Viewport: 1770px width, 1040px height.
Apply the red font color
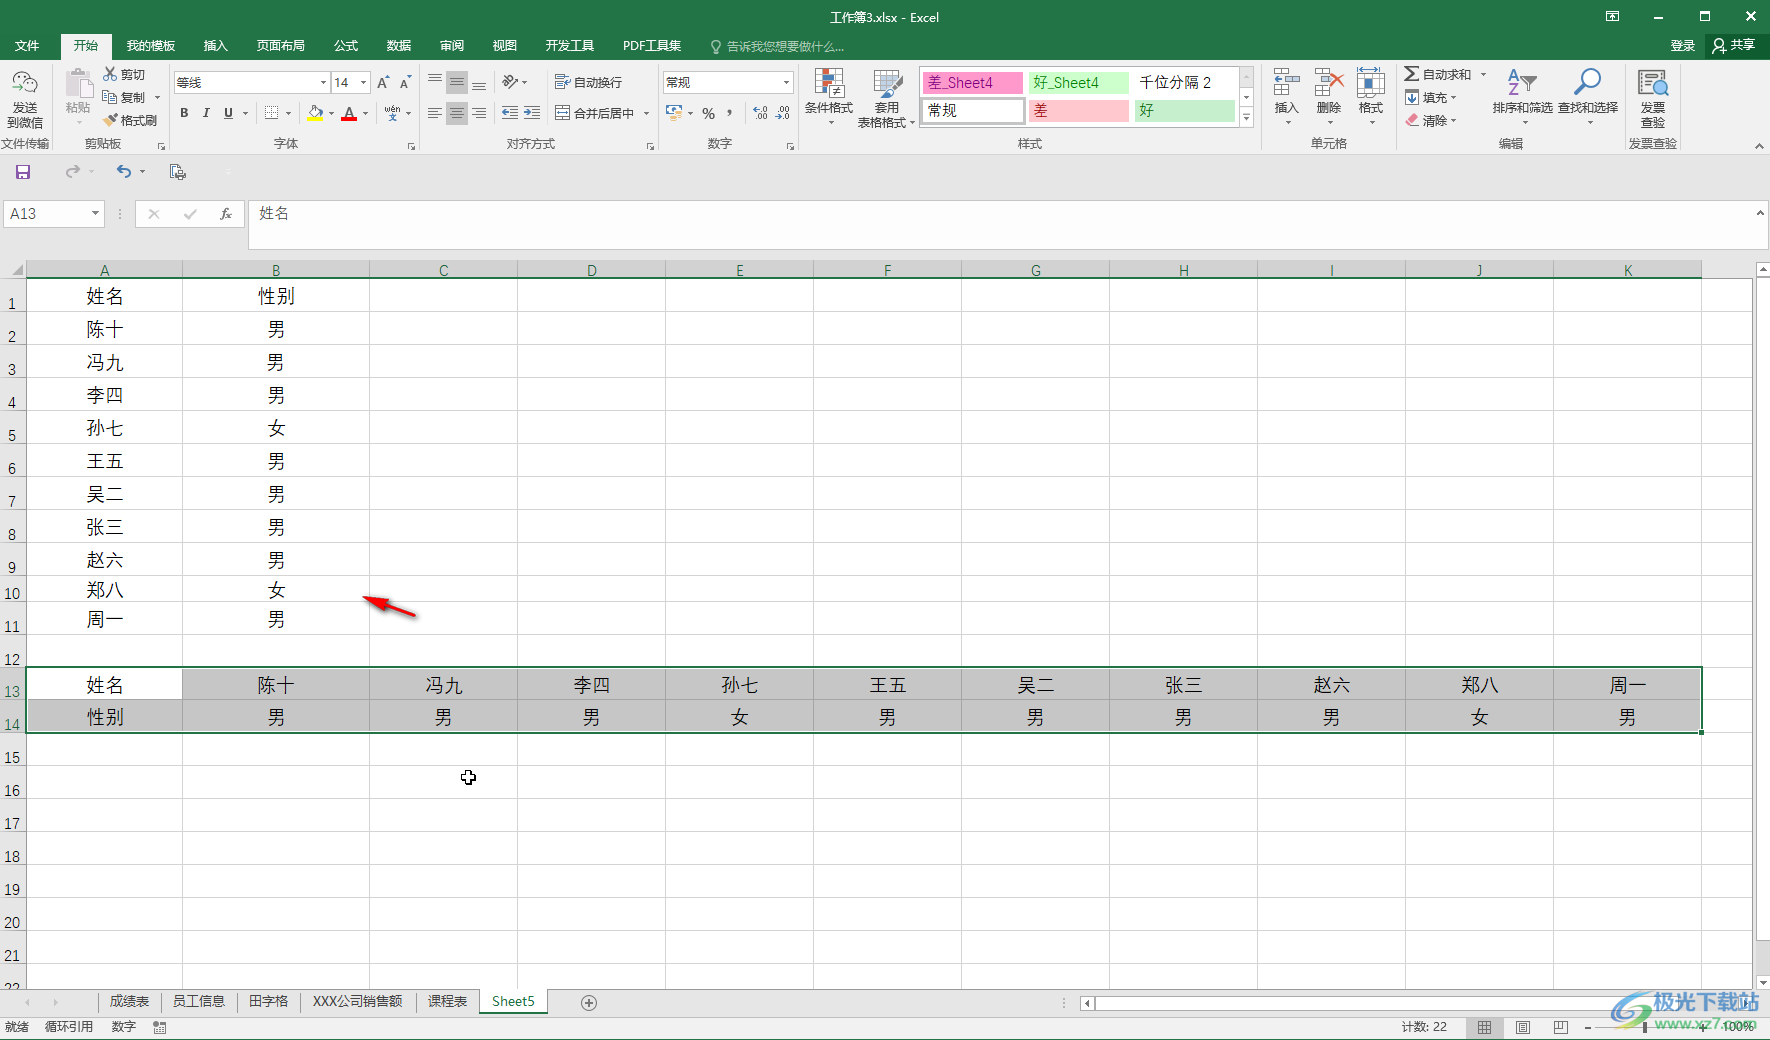click(349, 113)
